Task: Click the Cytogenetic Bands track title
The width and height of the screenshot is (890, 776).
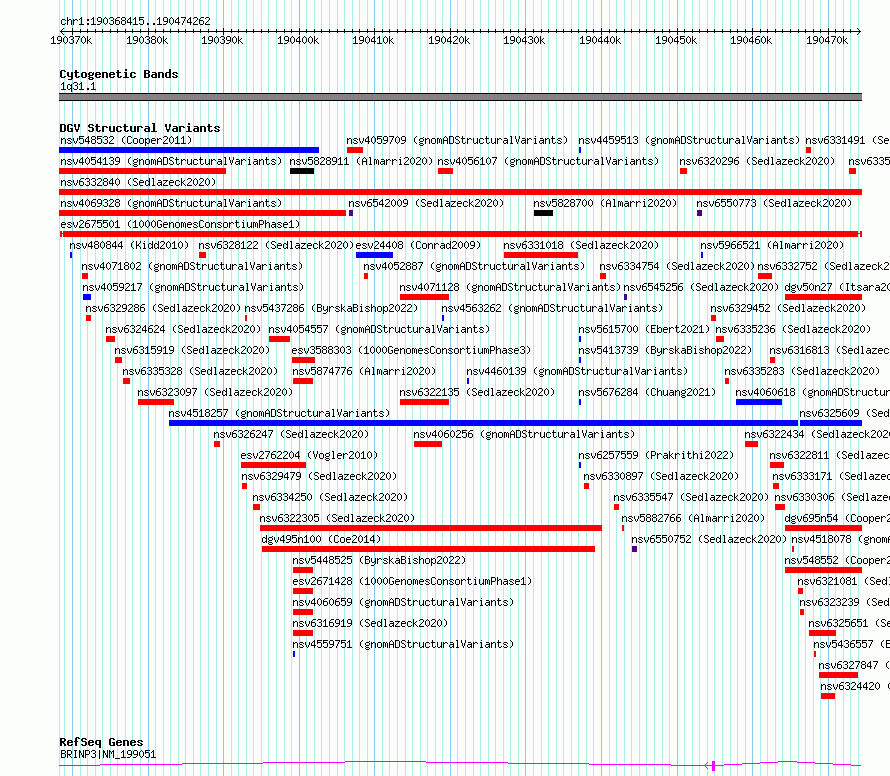Action: pos(119,74)
